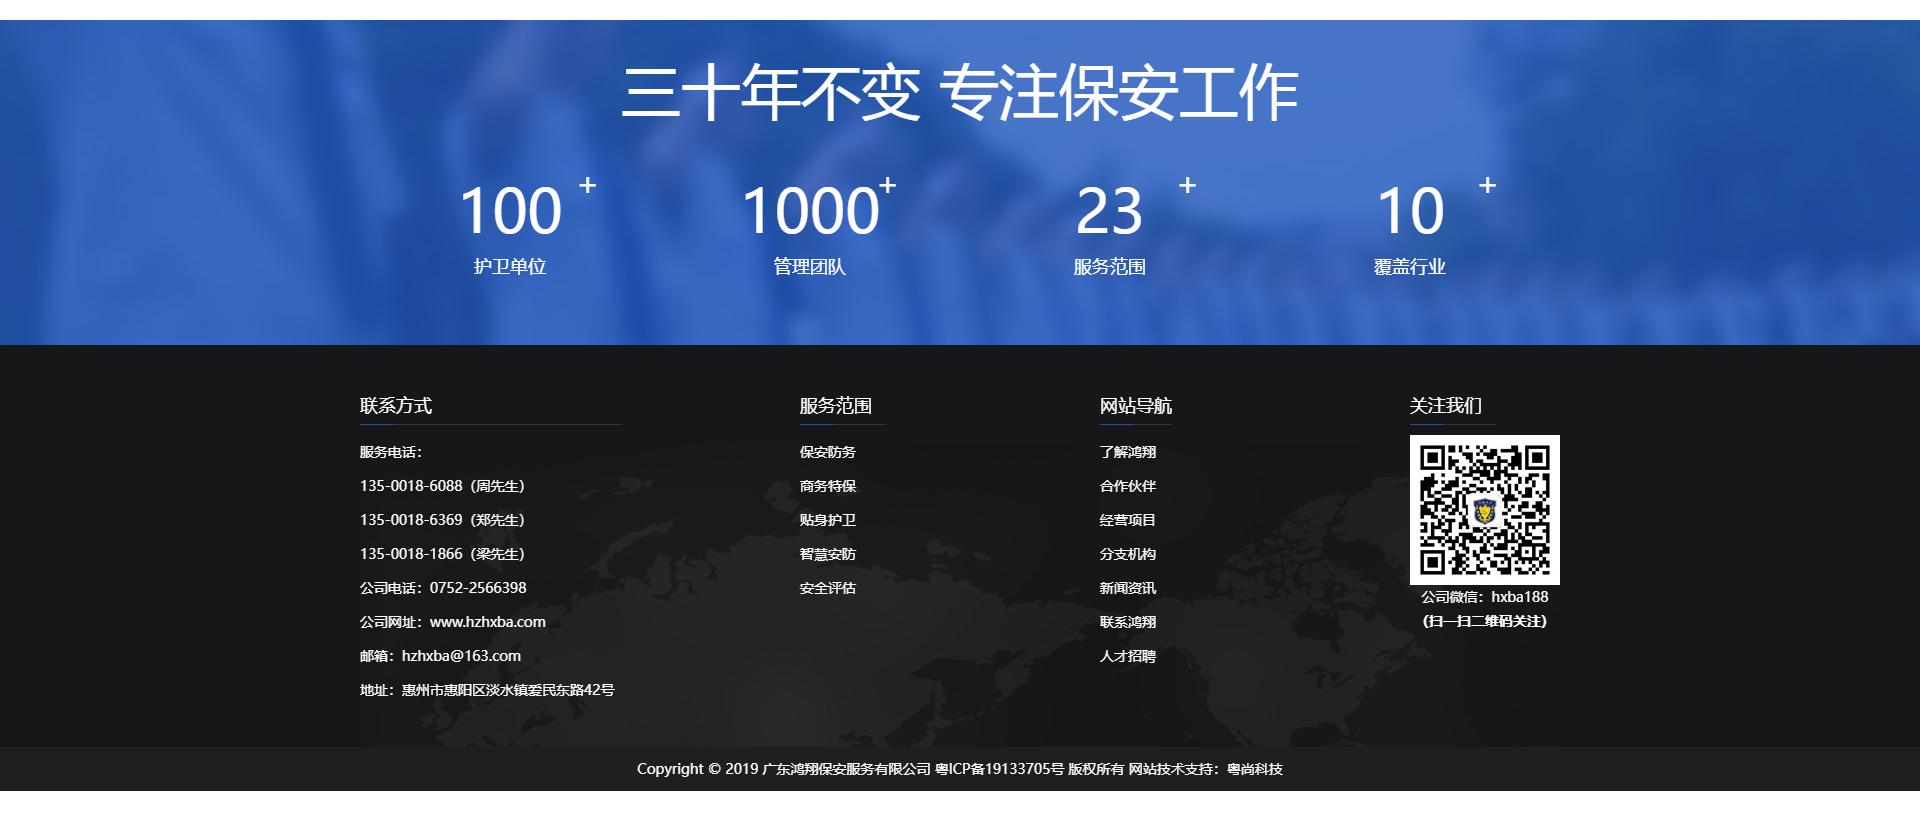Select 贴身护卫 in service list
Viewport: 1920px width, 835px height.
827,520
